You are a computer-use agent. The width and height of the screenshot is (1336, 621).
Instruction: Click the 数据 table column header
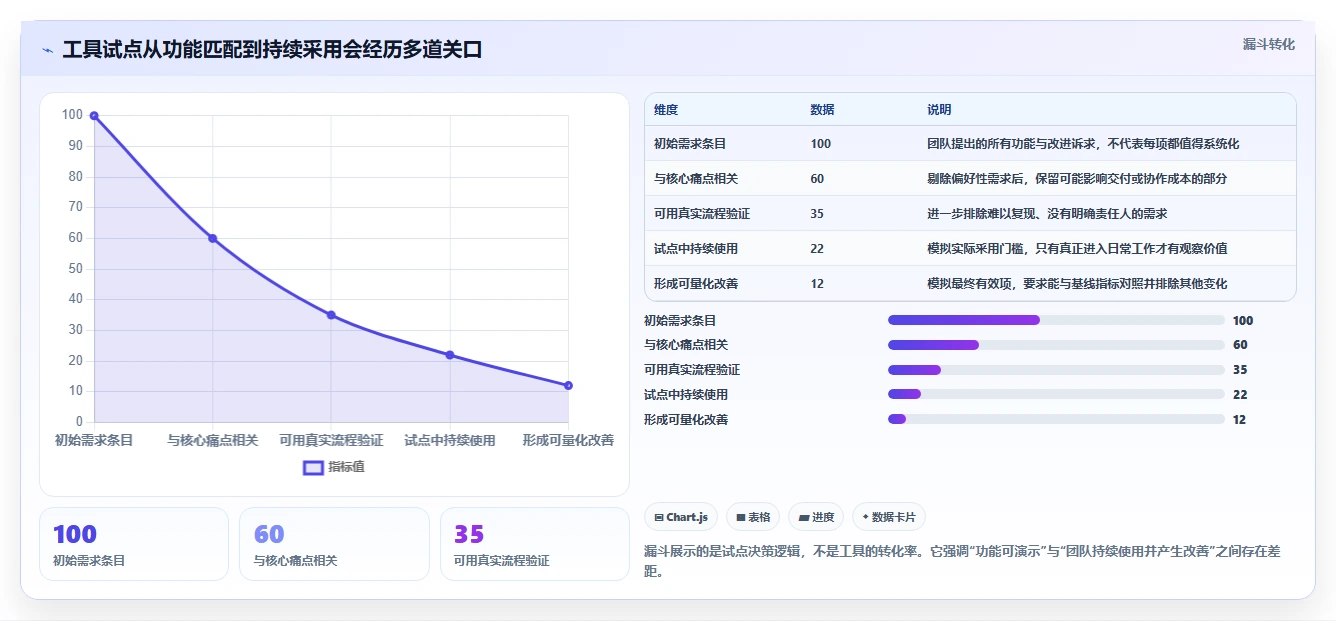(x=822, y=110)
